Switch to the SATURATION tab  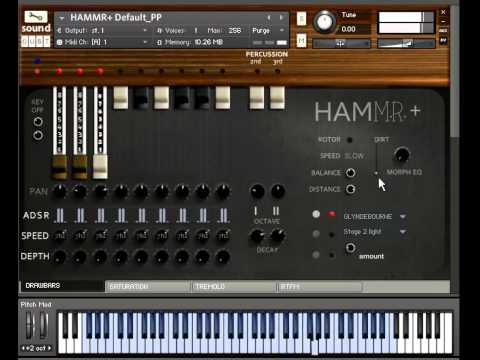148,287
